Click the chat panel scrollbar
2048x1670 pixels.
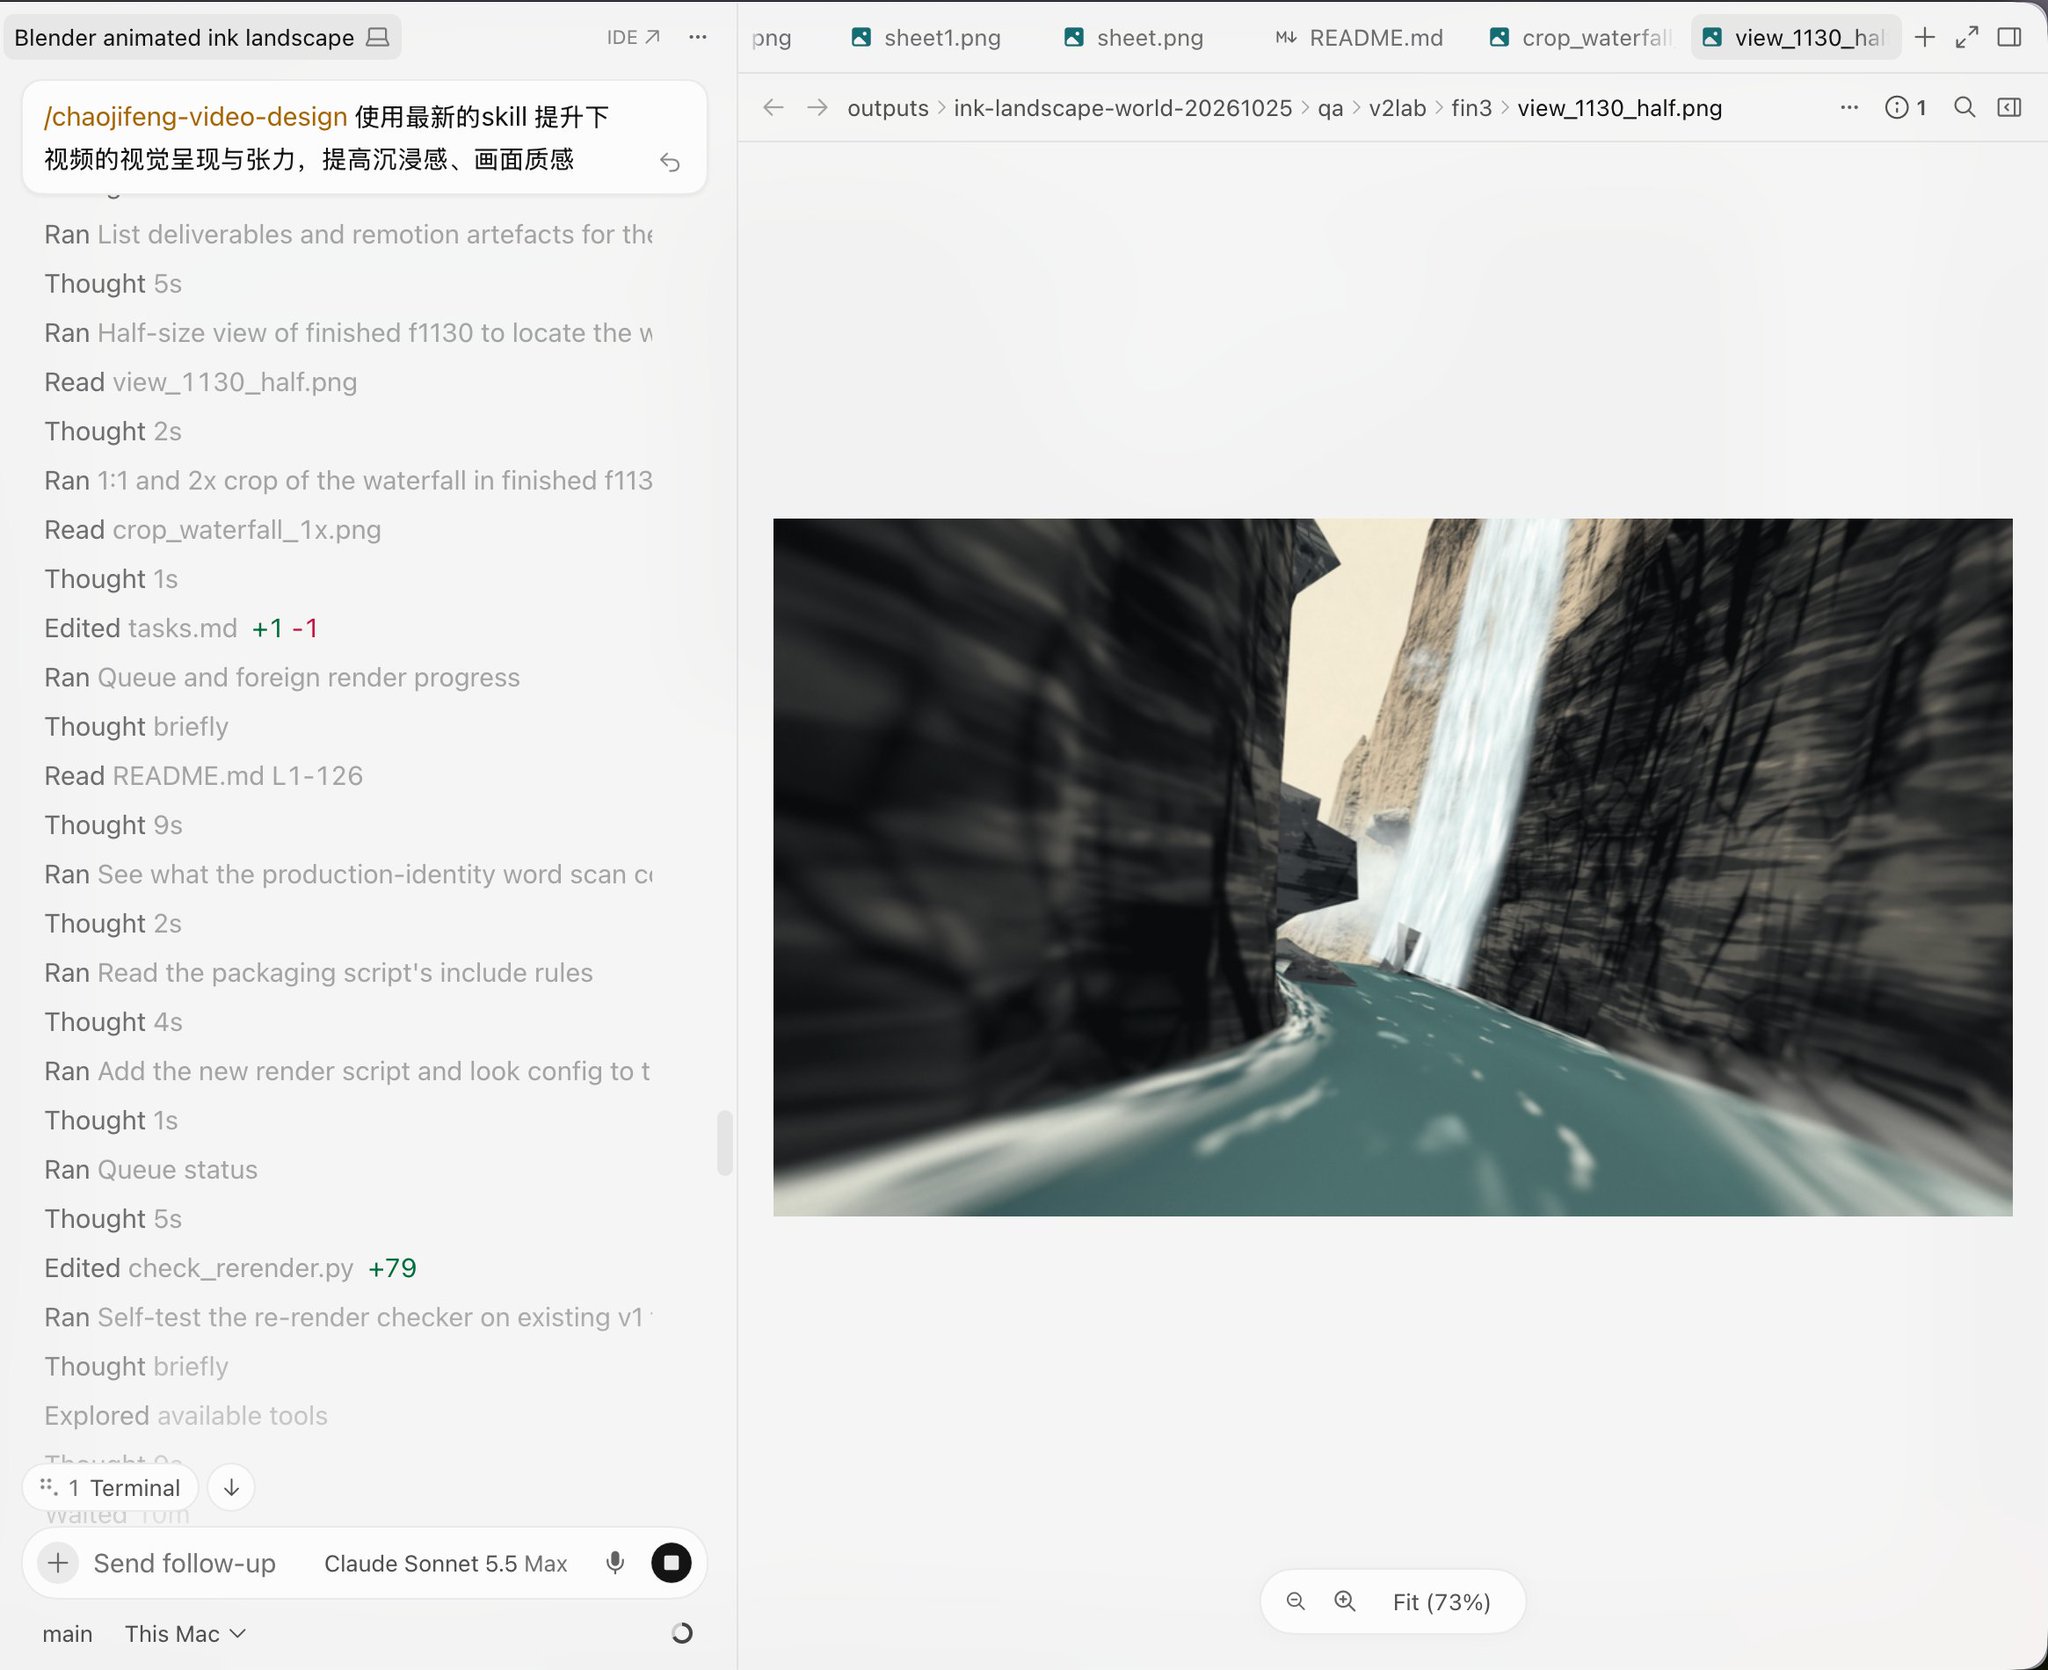(725, 1143)
